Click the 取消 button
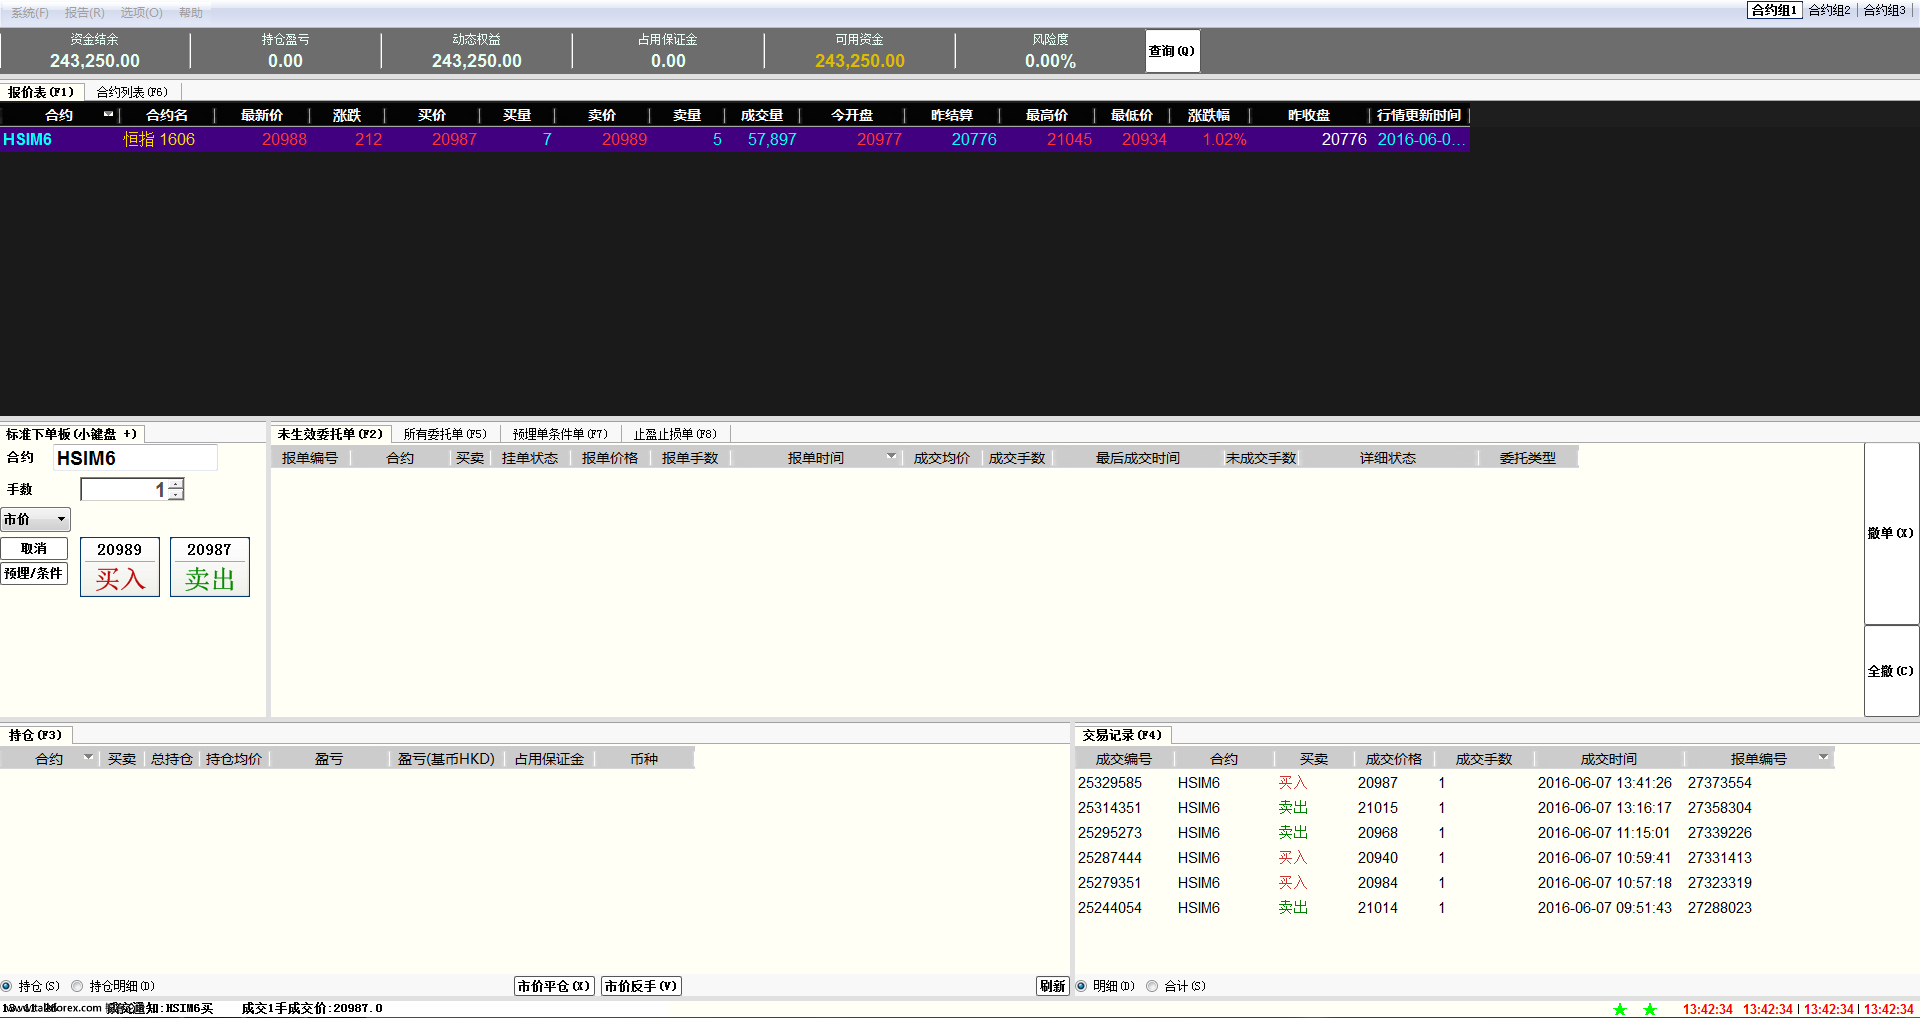Image resolution: width=1920 pixels, height=1018 pixels. click(34, 549)
